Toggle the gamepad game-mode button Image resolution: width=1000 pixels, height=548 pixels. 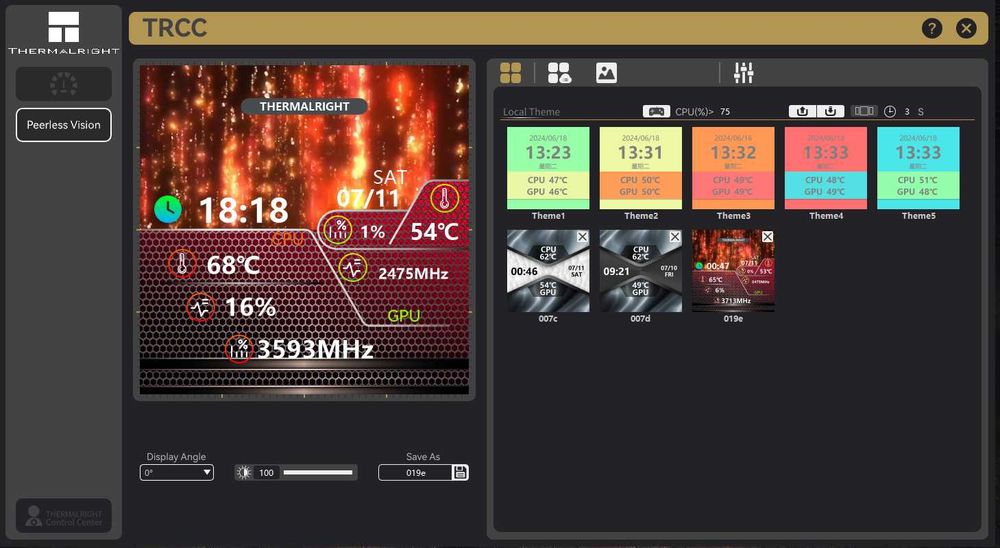click(x=656, y=111)
